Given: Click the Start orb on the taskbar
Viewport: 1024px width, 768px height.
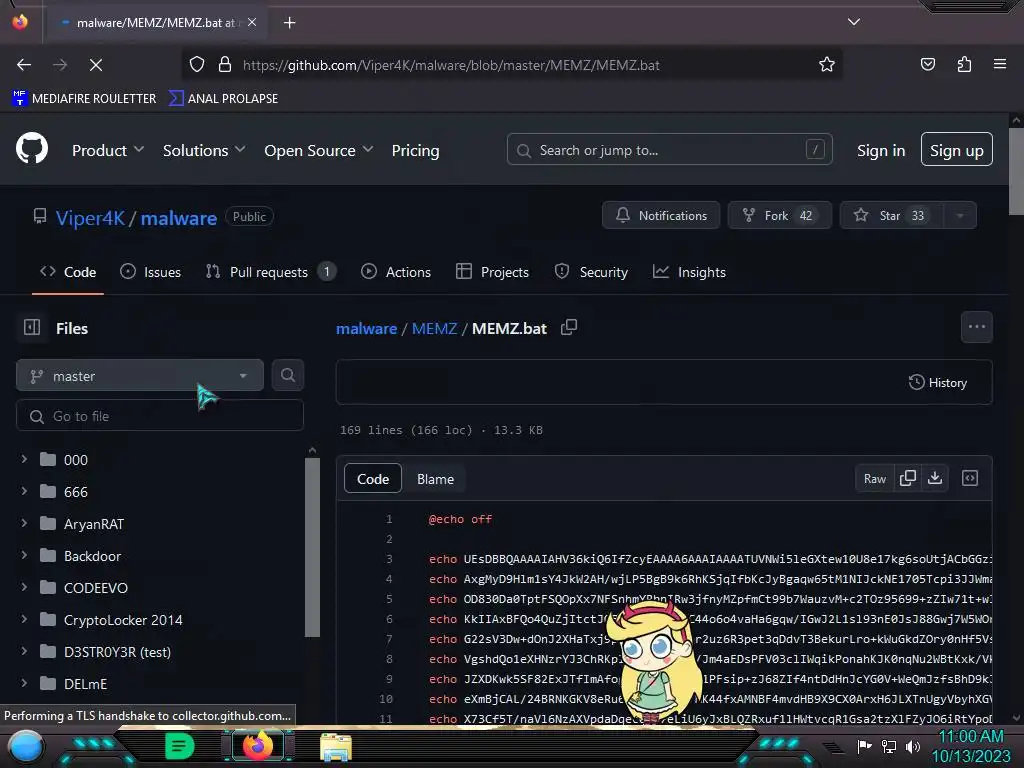Looking at the screenshot, I should [x=25, y=748].
